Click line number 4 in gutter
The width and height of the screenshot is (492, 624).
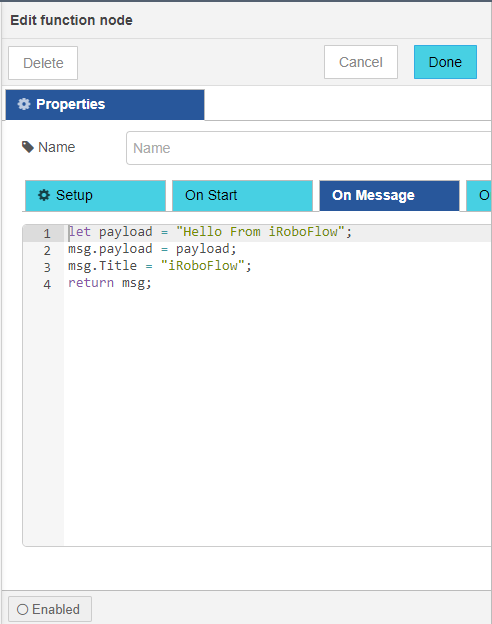tap(47, 284)
